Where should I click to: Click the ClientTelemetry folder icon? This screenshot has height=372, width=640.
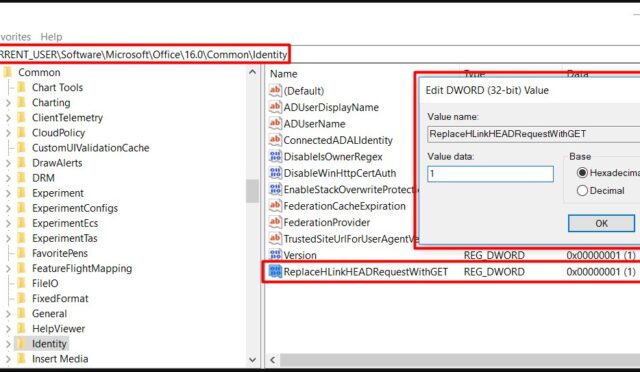tap(22, 118)
